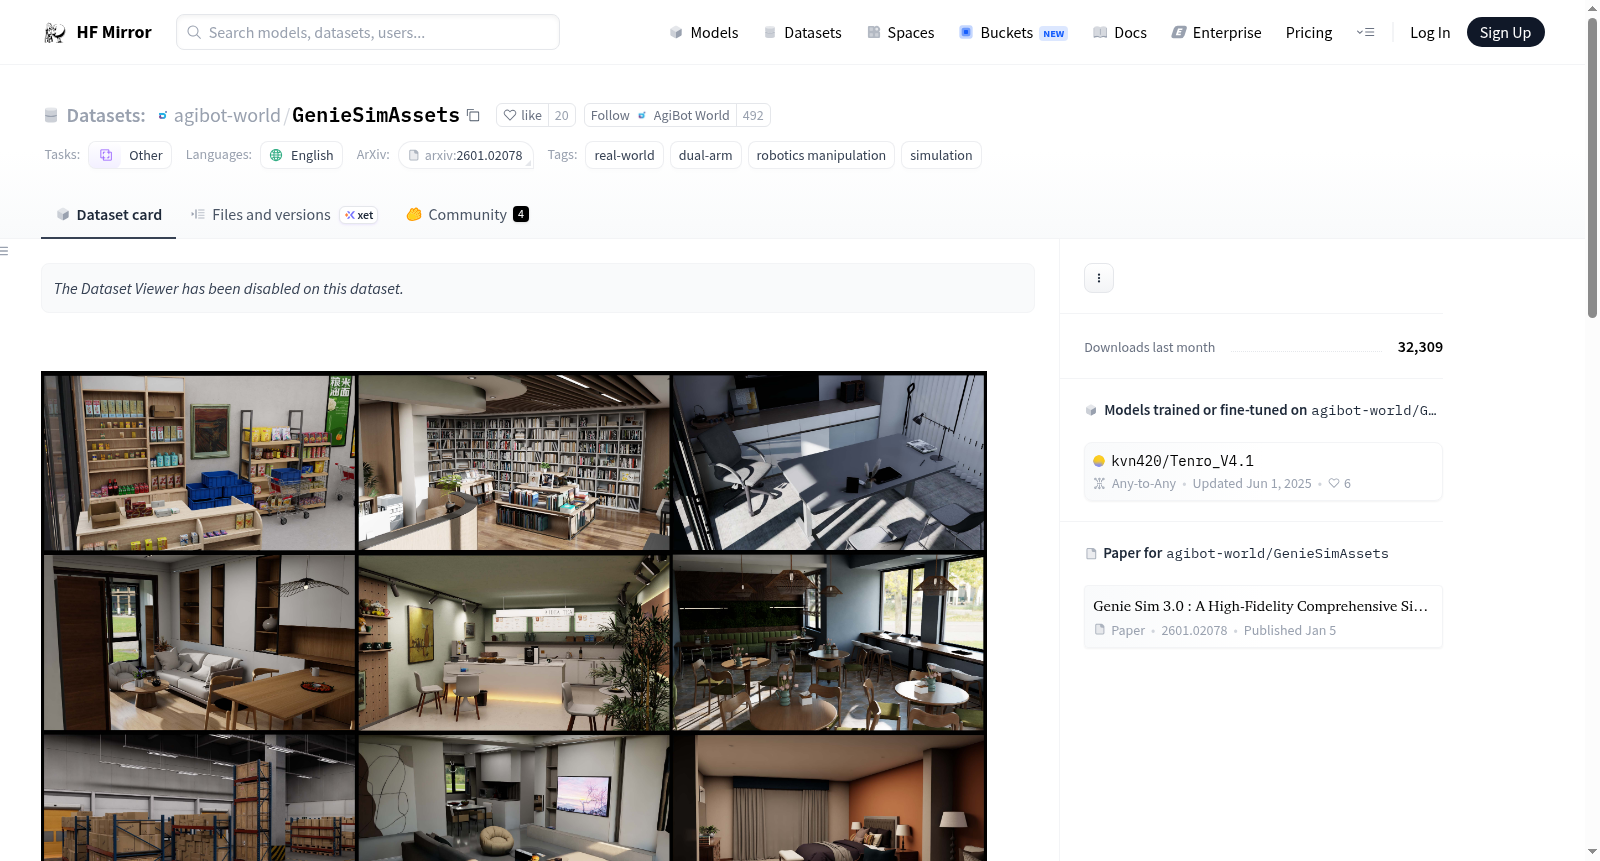Viewport: 1600px width, 861px height.
Task: Click the HF Mirror logo icon
Action: 55,33
